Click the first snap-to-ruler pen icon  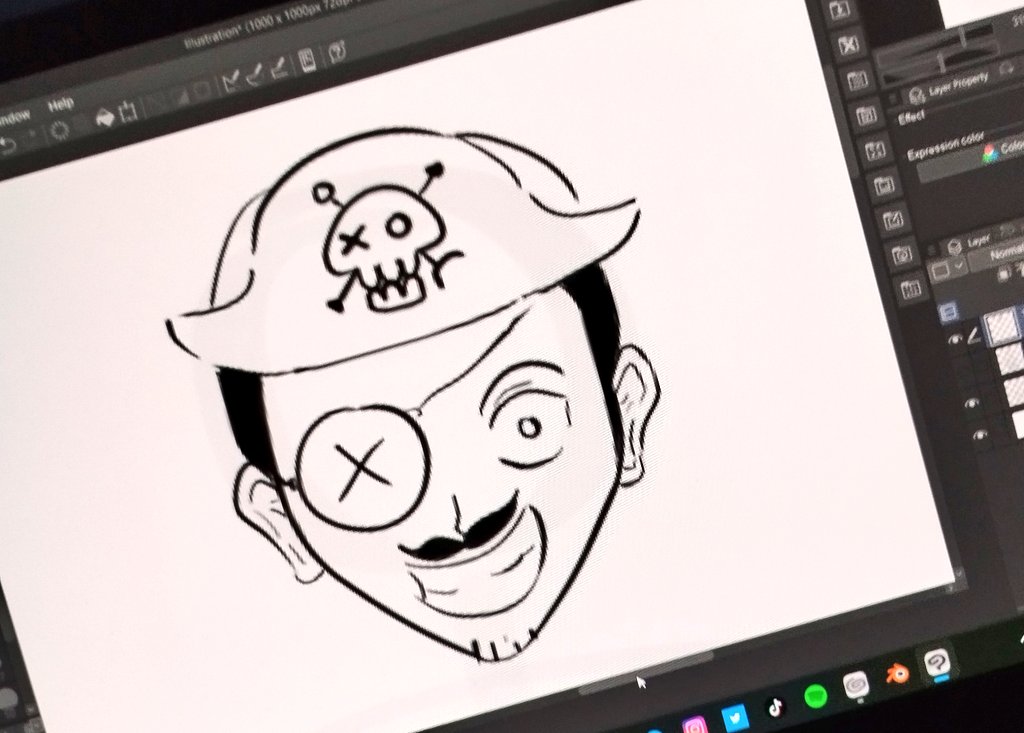pyautogui.click(x=231, y=82)
